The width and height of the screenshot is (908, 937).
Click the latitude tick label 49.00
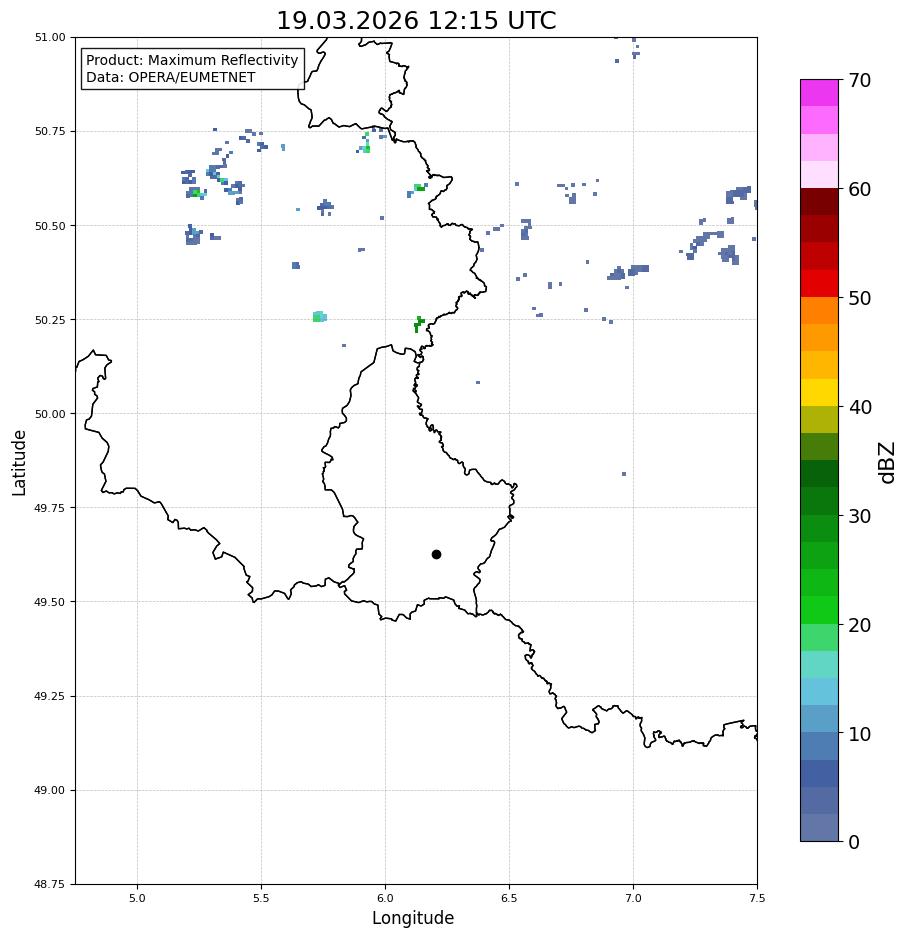[50, 790]
